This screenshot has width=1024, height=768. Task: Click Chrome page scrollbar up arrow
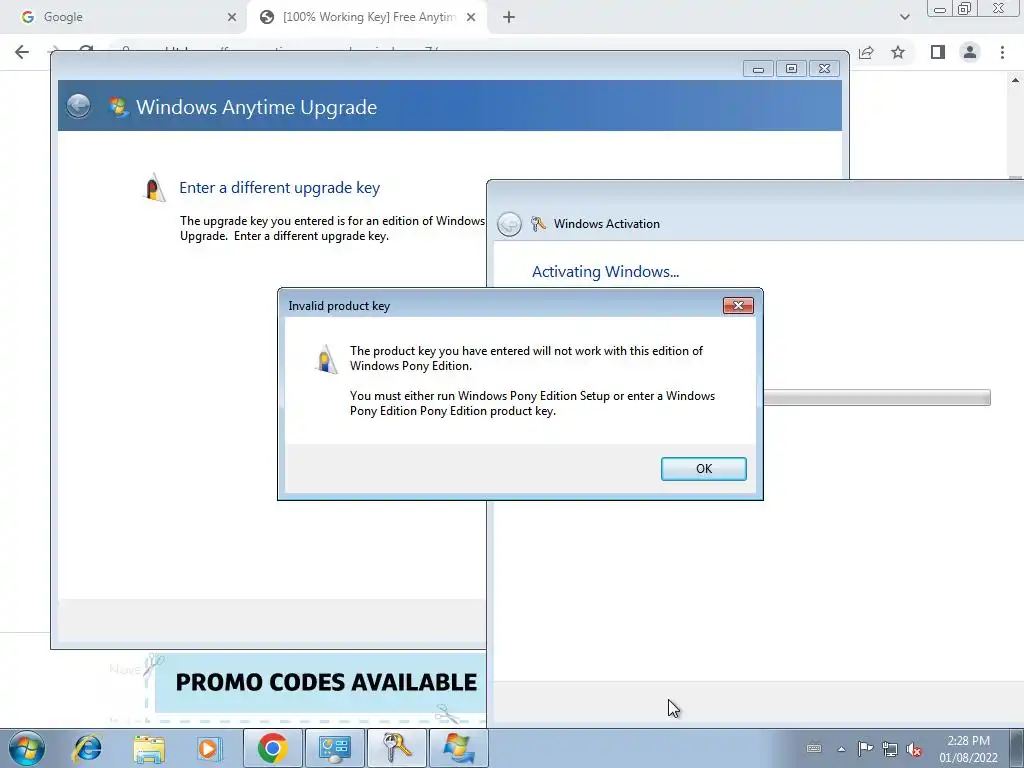[1016, 80]
